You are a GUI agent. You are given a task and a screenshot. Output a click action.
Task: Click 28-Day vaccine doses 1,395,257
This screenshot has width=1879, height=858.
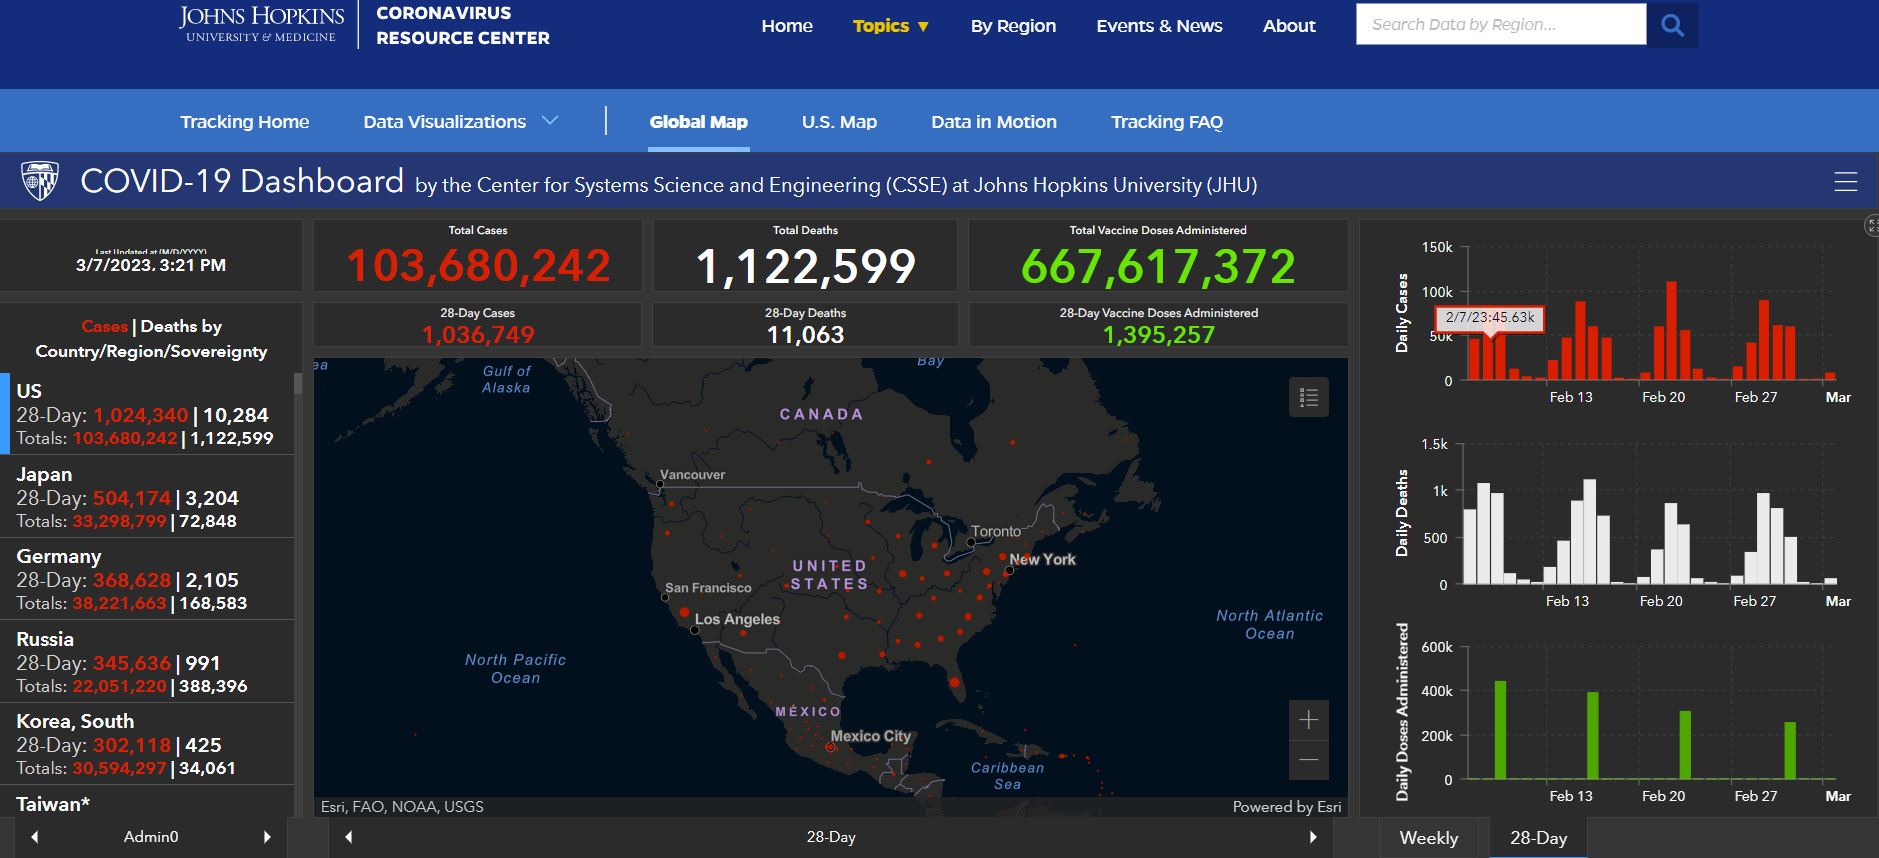click(1158, 335)
